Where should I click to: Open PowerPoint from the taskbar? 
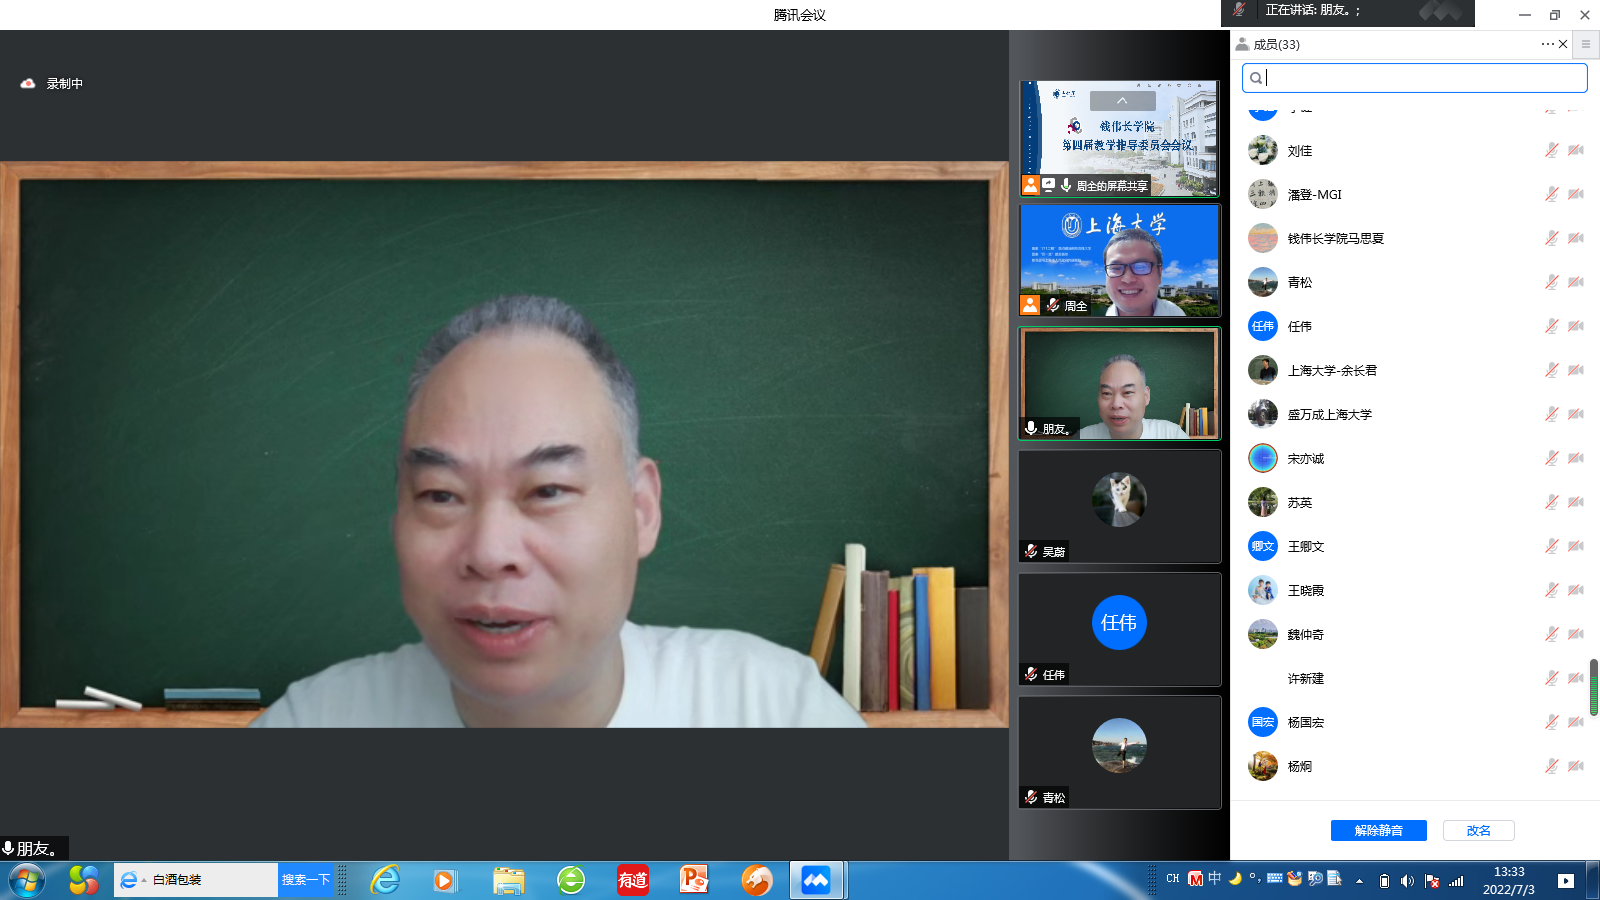(x=693, y=880)
